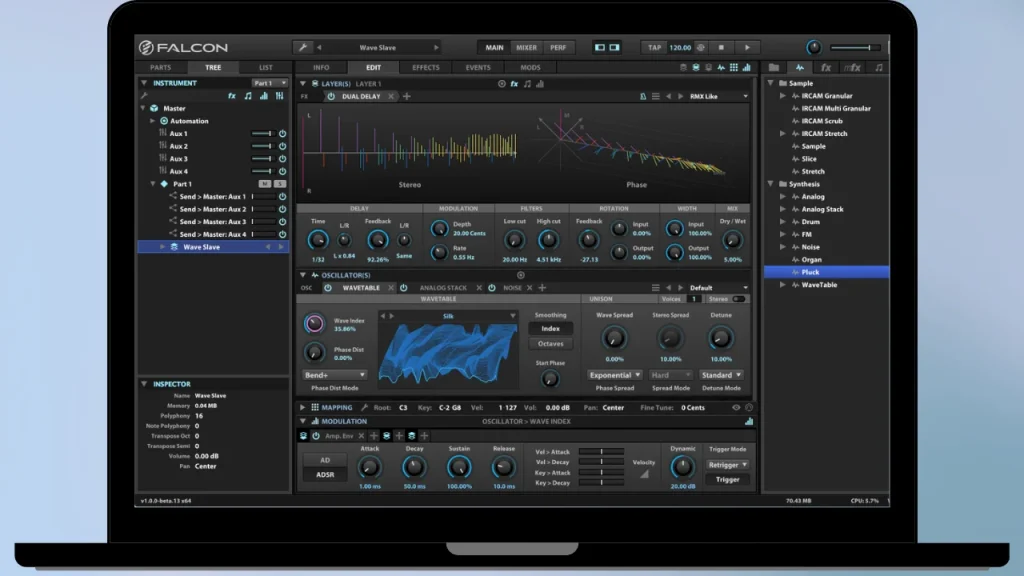Viewport: 1024px width, 576px height.
Task: Click the mixer faders icon in Instrument toolbar
Action: coord(280,96)
